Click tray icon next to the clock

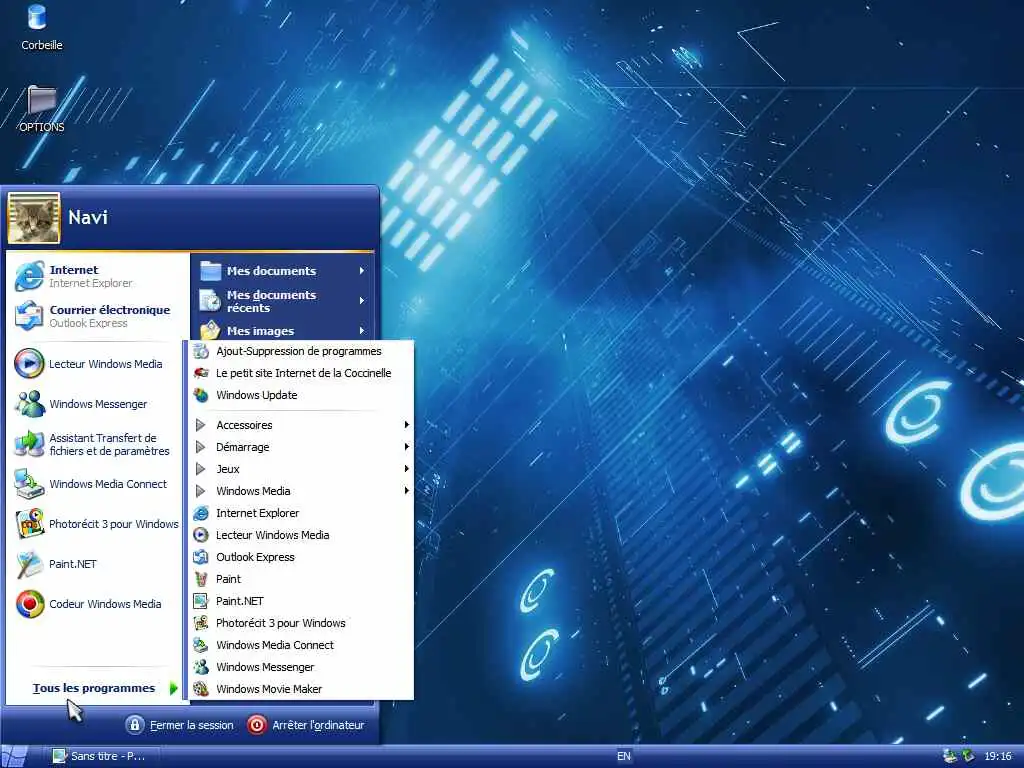(968, 756)
